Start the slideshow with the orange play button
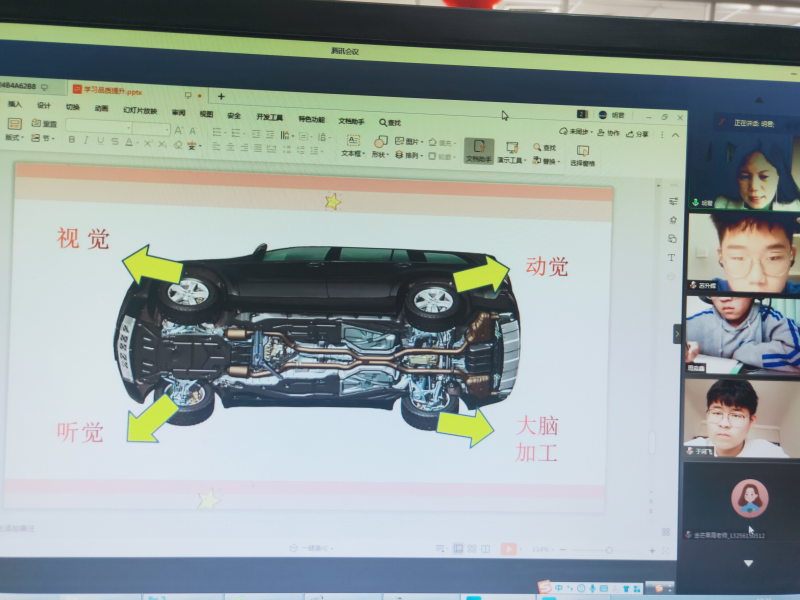This screenshot has height=600, width=800. tap(508, 548)
